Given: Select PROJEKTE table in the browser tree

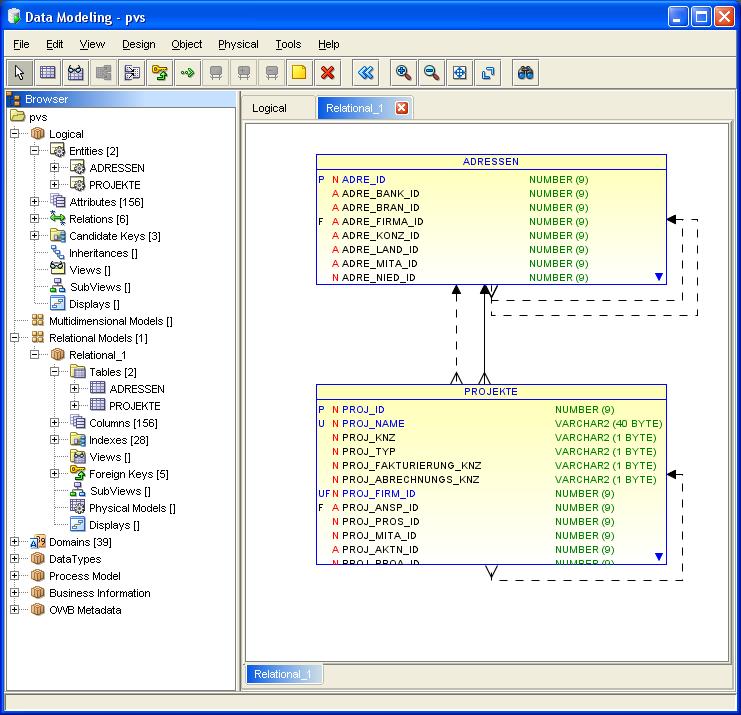Looking at the screenshot, I should [135, 406].
